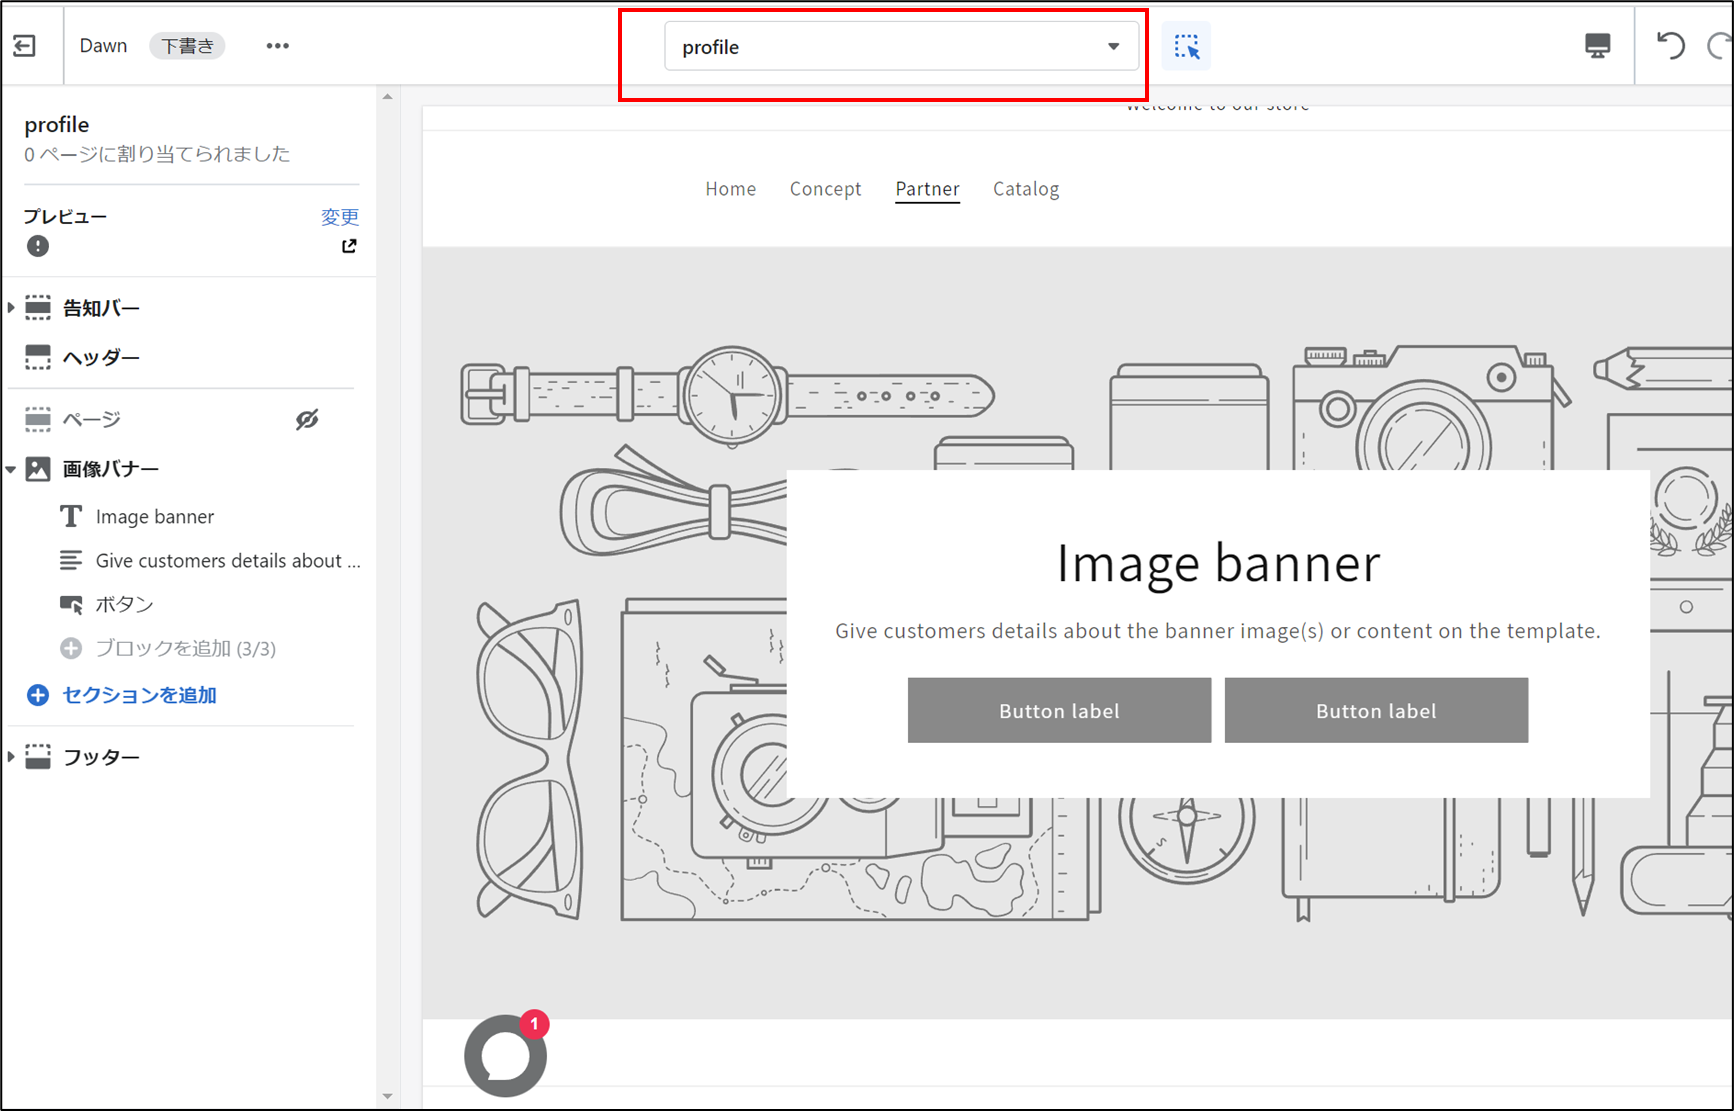This screenshot has width=1734, height=1111.
Task: Toggle the inspector selection tool icon
Action: [1186, 46]
